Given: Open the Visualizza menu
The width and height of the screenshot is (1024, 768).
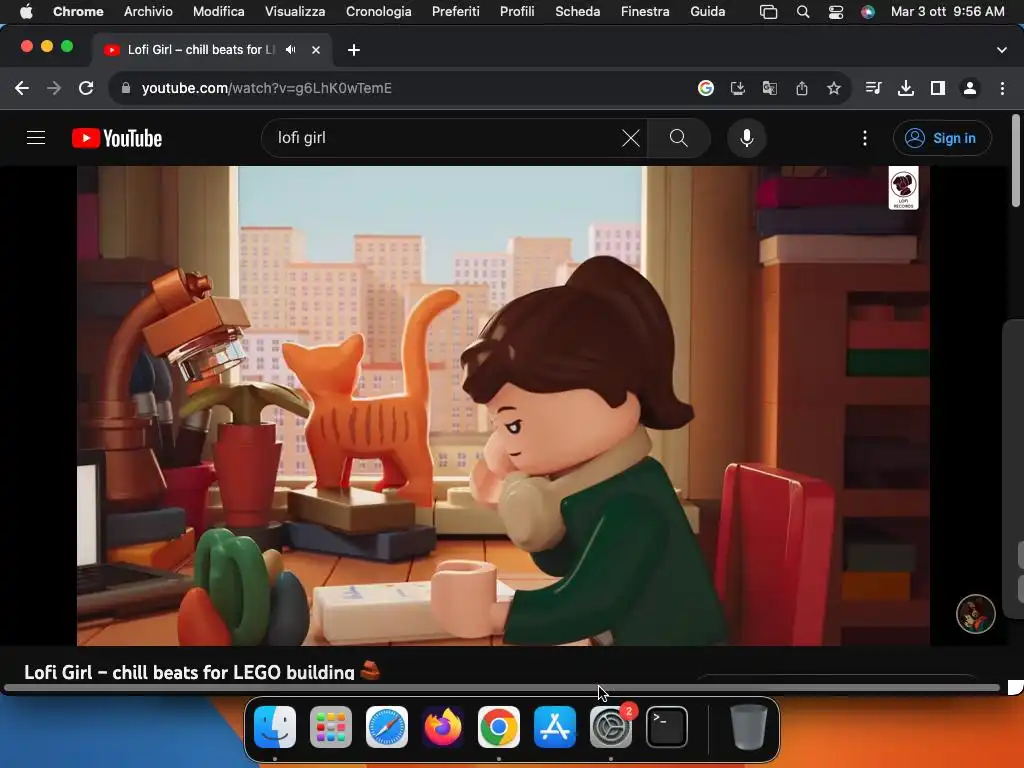Looking at the screenshot, I should coord(295,11).
